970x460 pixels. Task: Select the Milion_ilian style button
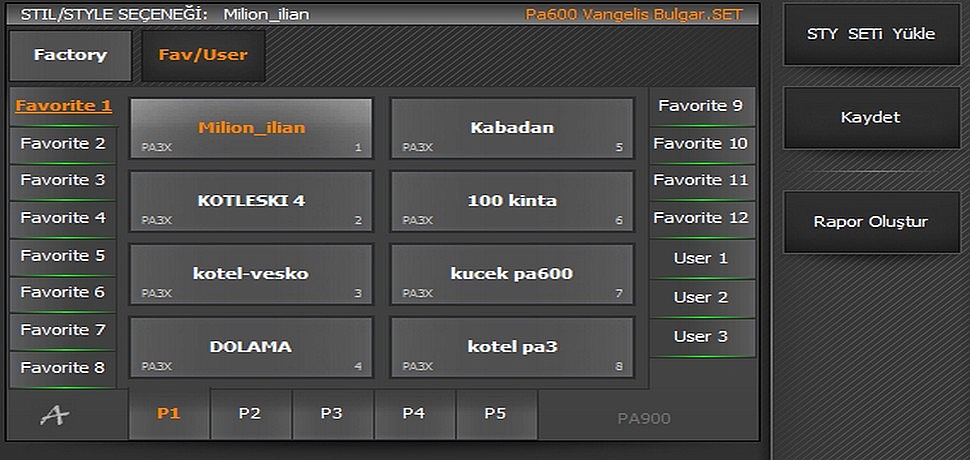coord(251,128)
